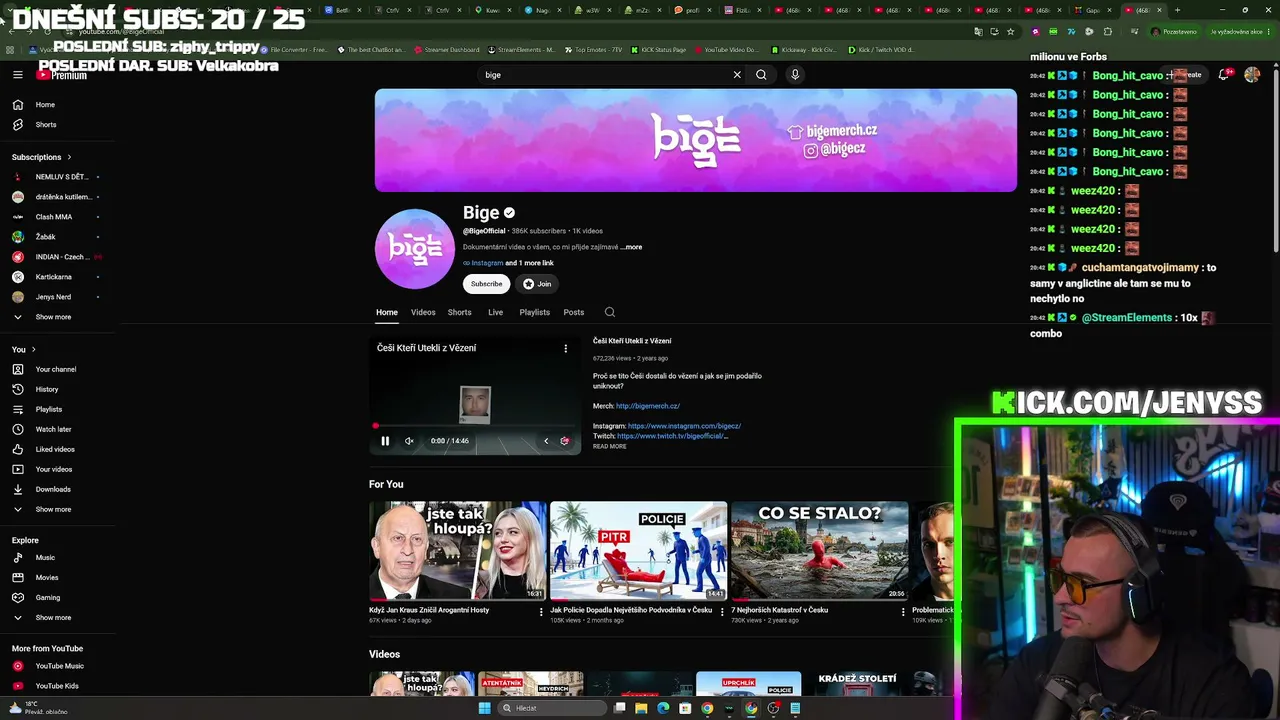Open the Bige channel avatar

coord(415,249)
